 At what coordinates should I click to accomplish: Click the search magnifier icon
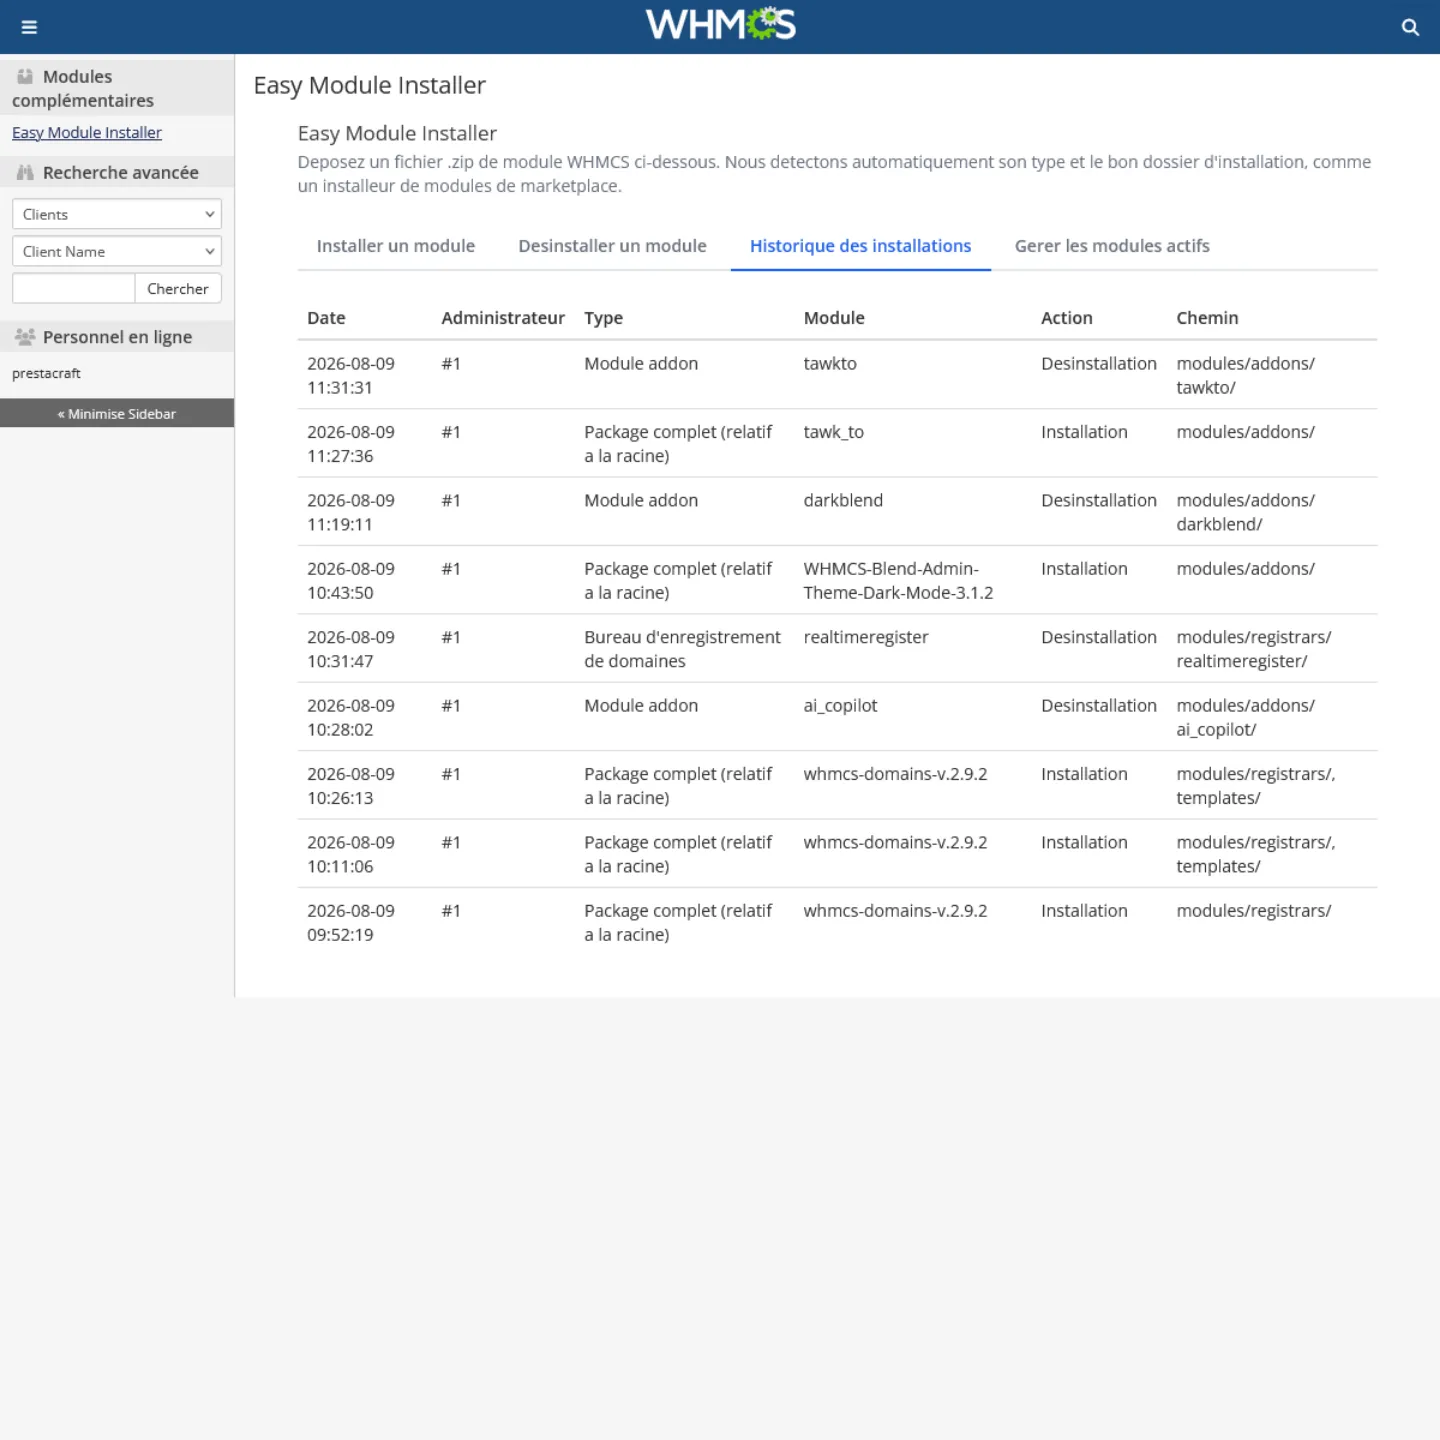(x=1410, y=27)
